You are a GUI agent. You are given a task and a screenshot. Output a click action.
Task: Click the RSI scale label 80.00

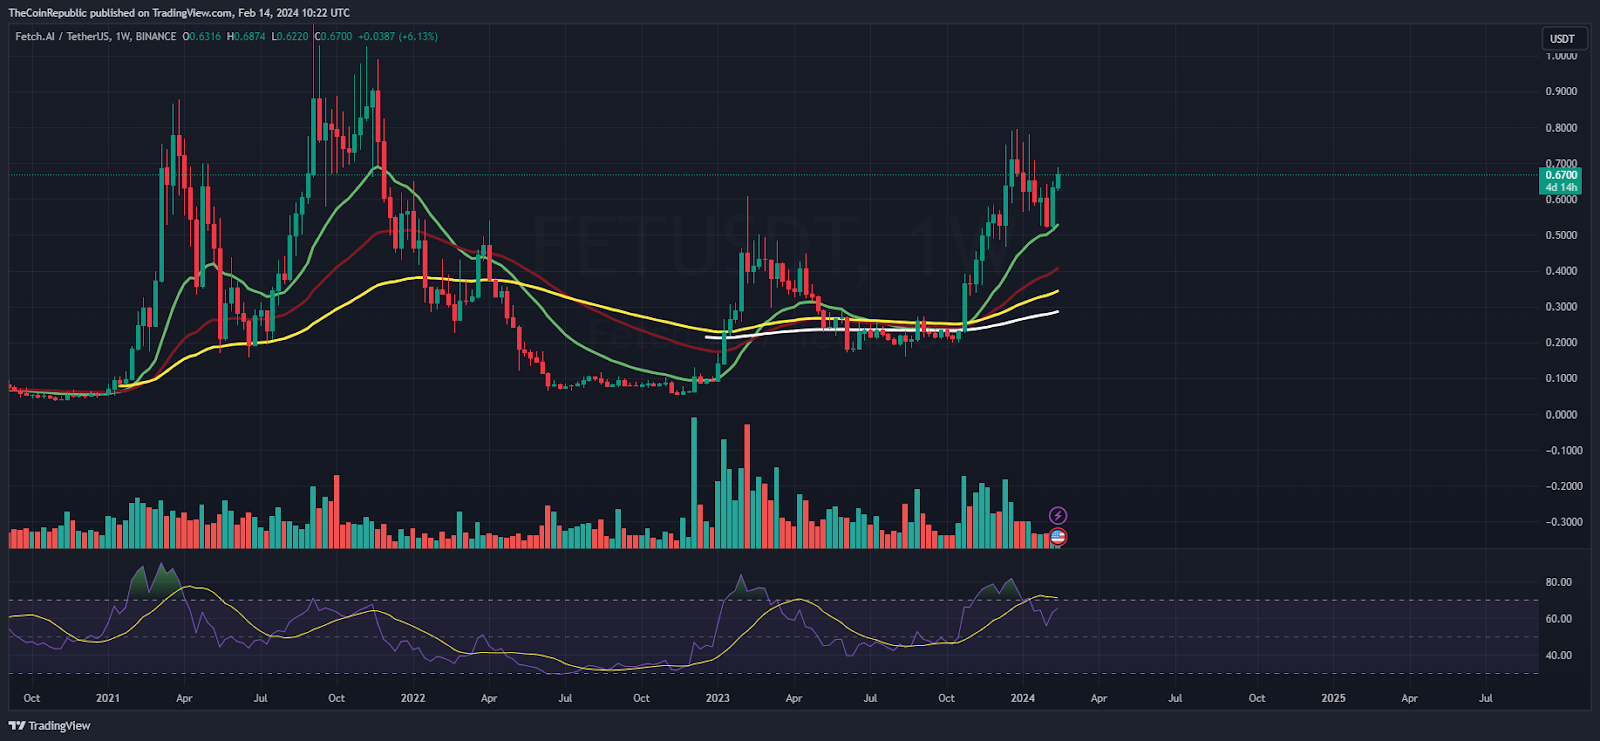click(x=1558, y=582)
